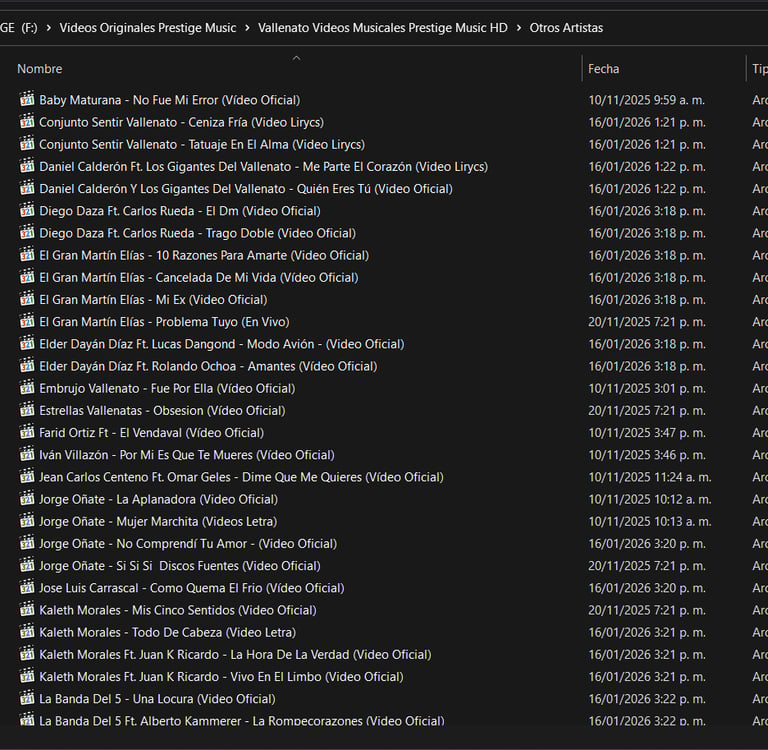Click file icon of Mis Cinco Sentidos
Viewport: 768px width, 750px height.
(27, 609)
